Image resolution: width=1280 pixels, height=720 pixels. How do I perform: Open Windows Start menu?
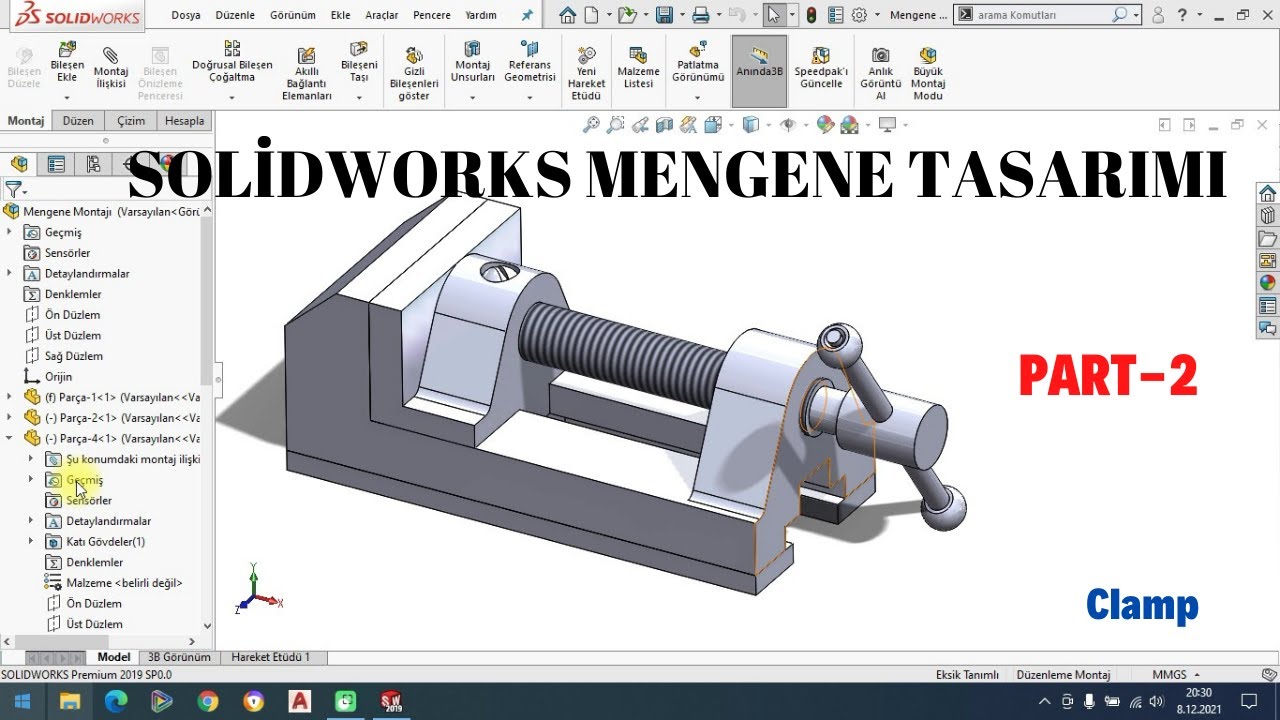21,701
